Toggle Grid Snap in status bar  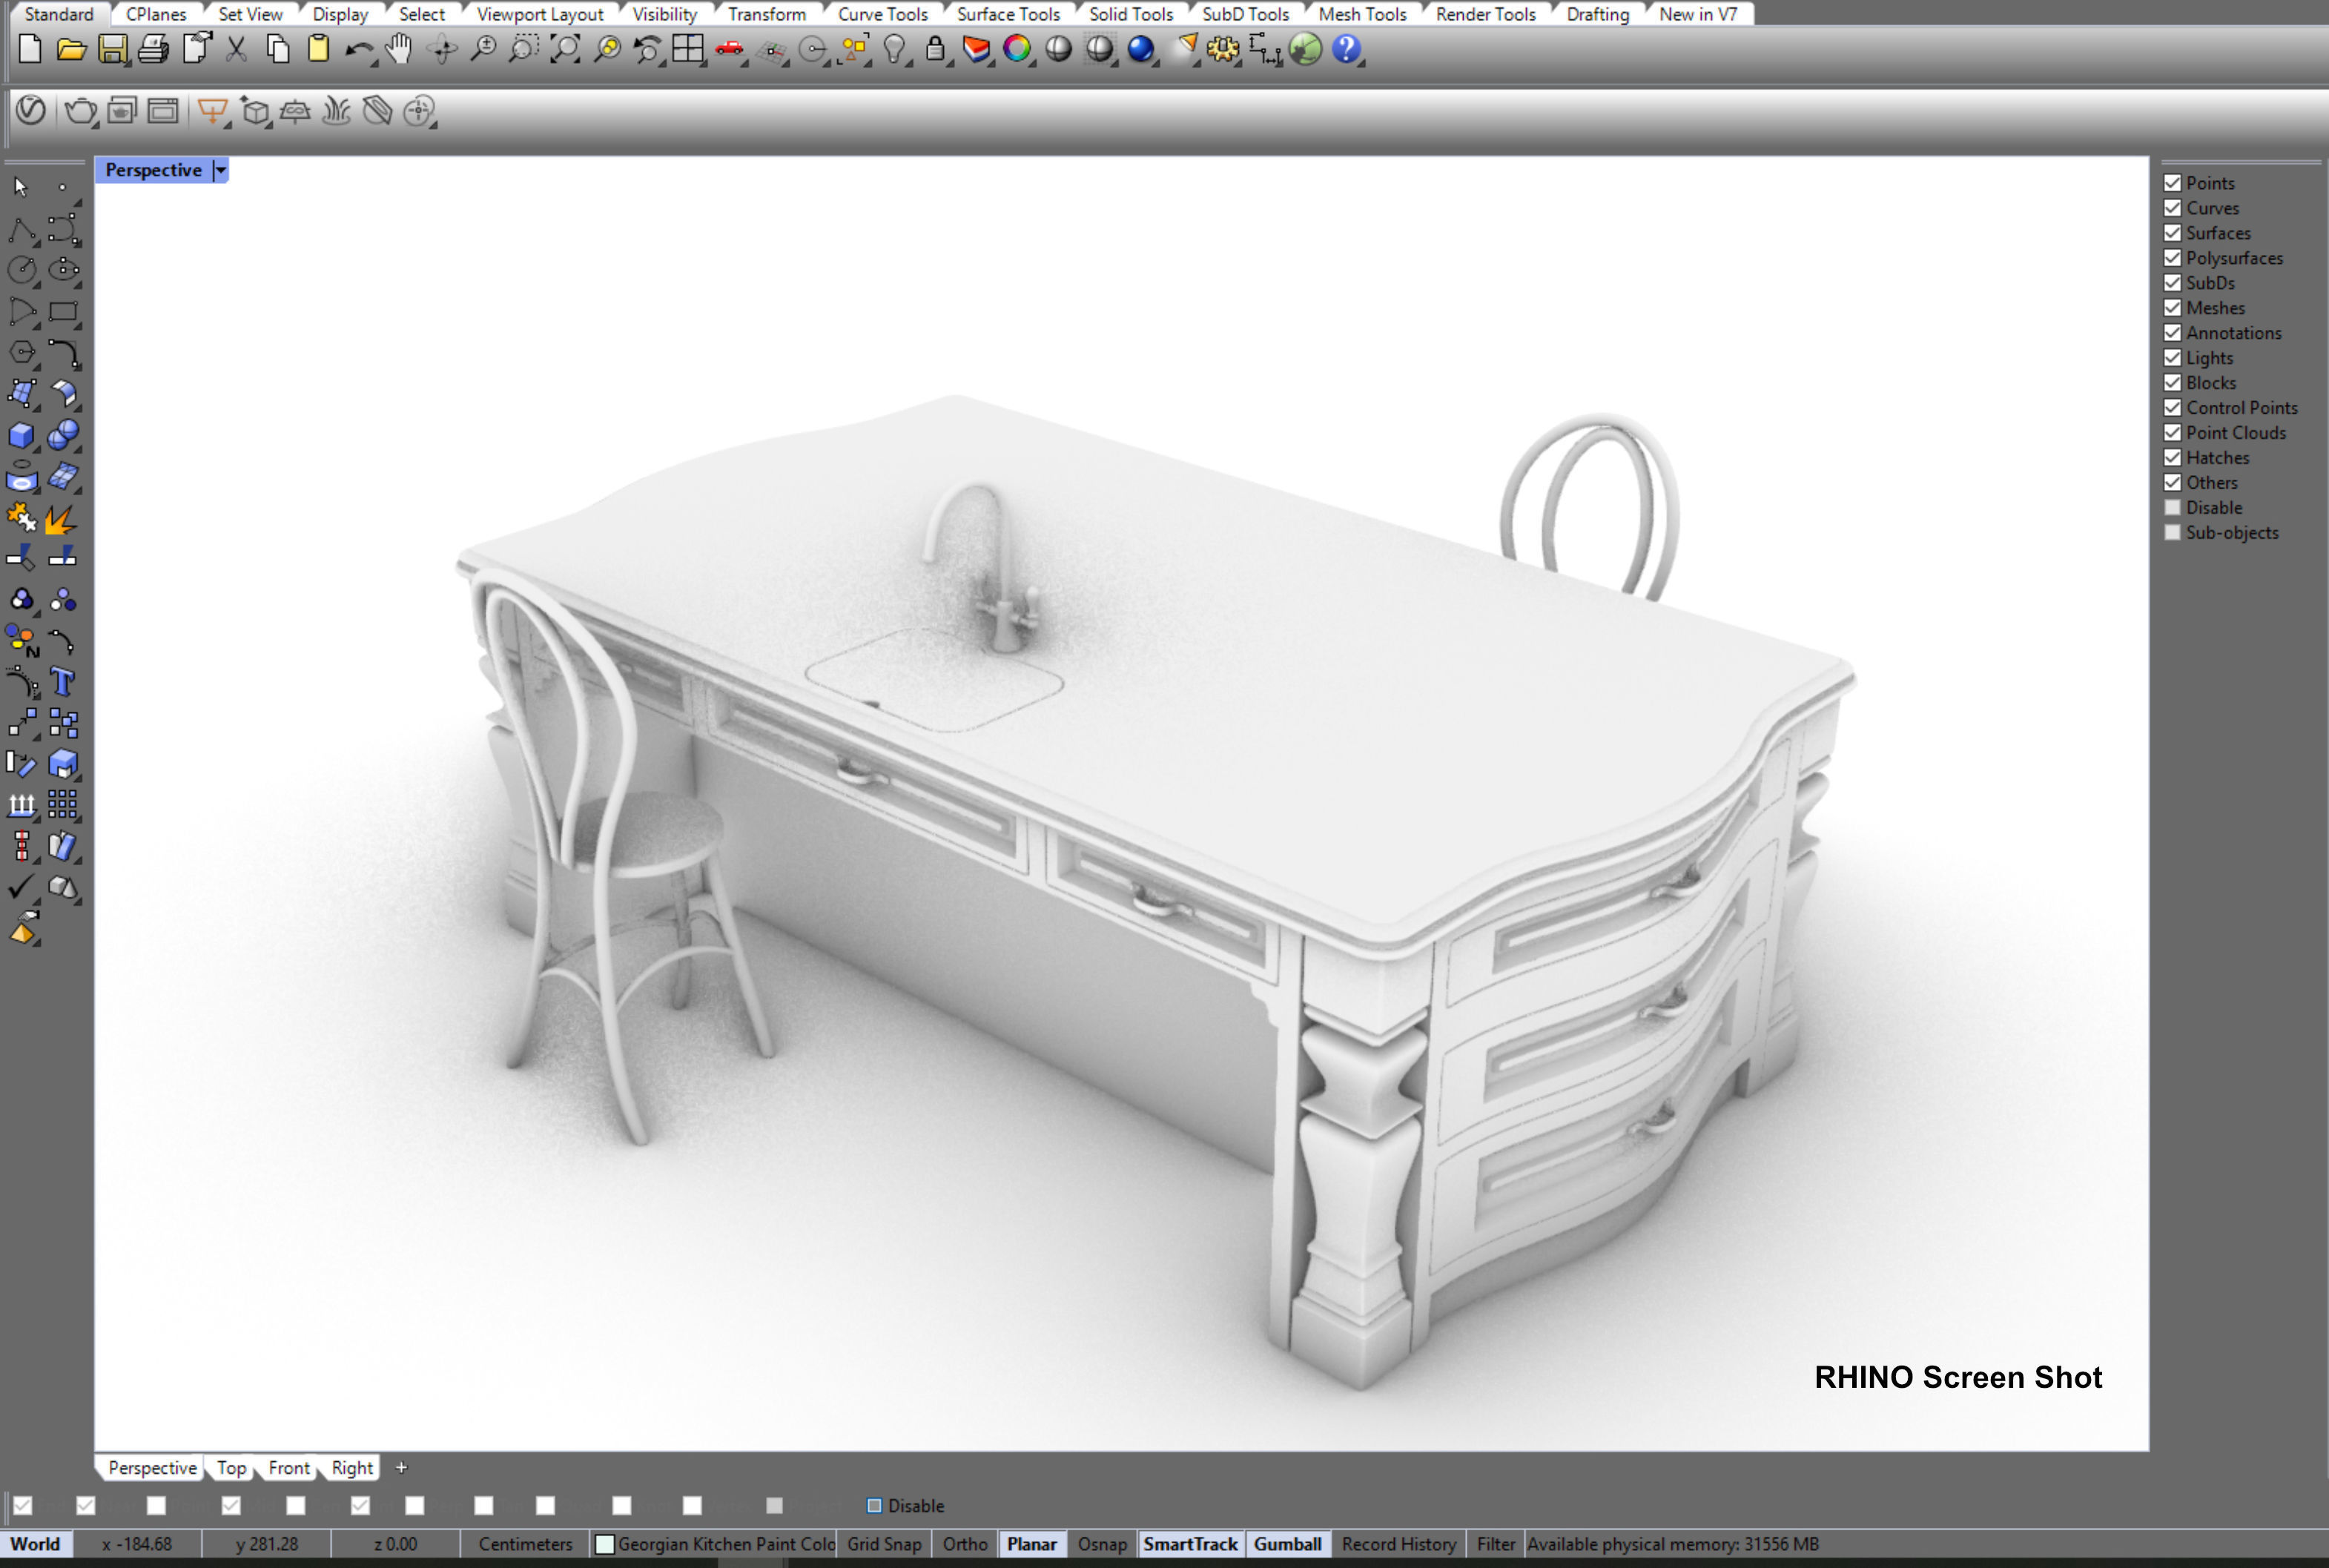coord(884,1544)
